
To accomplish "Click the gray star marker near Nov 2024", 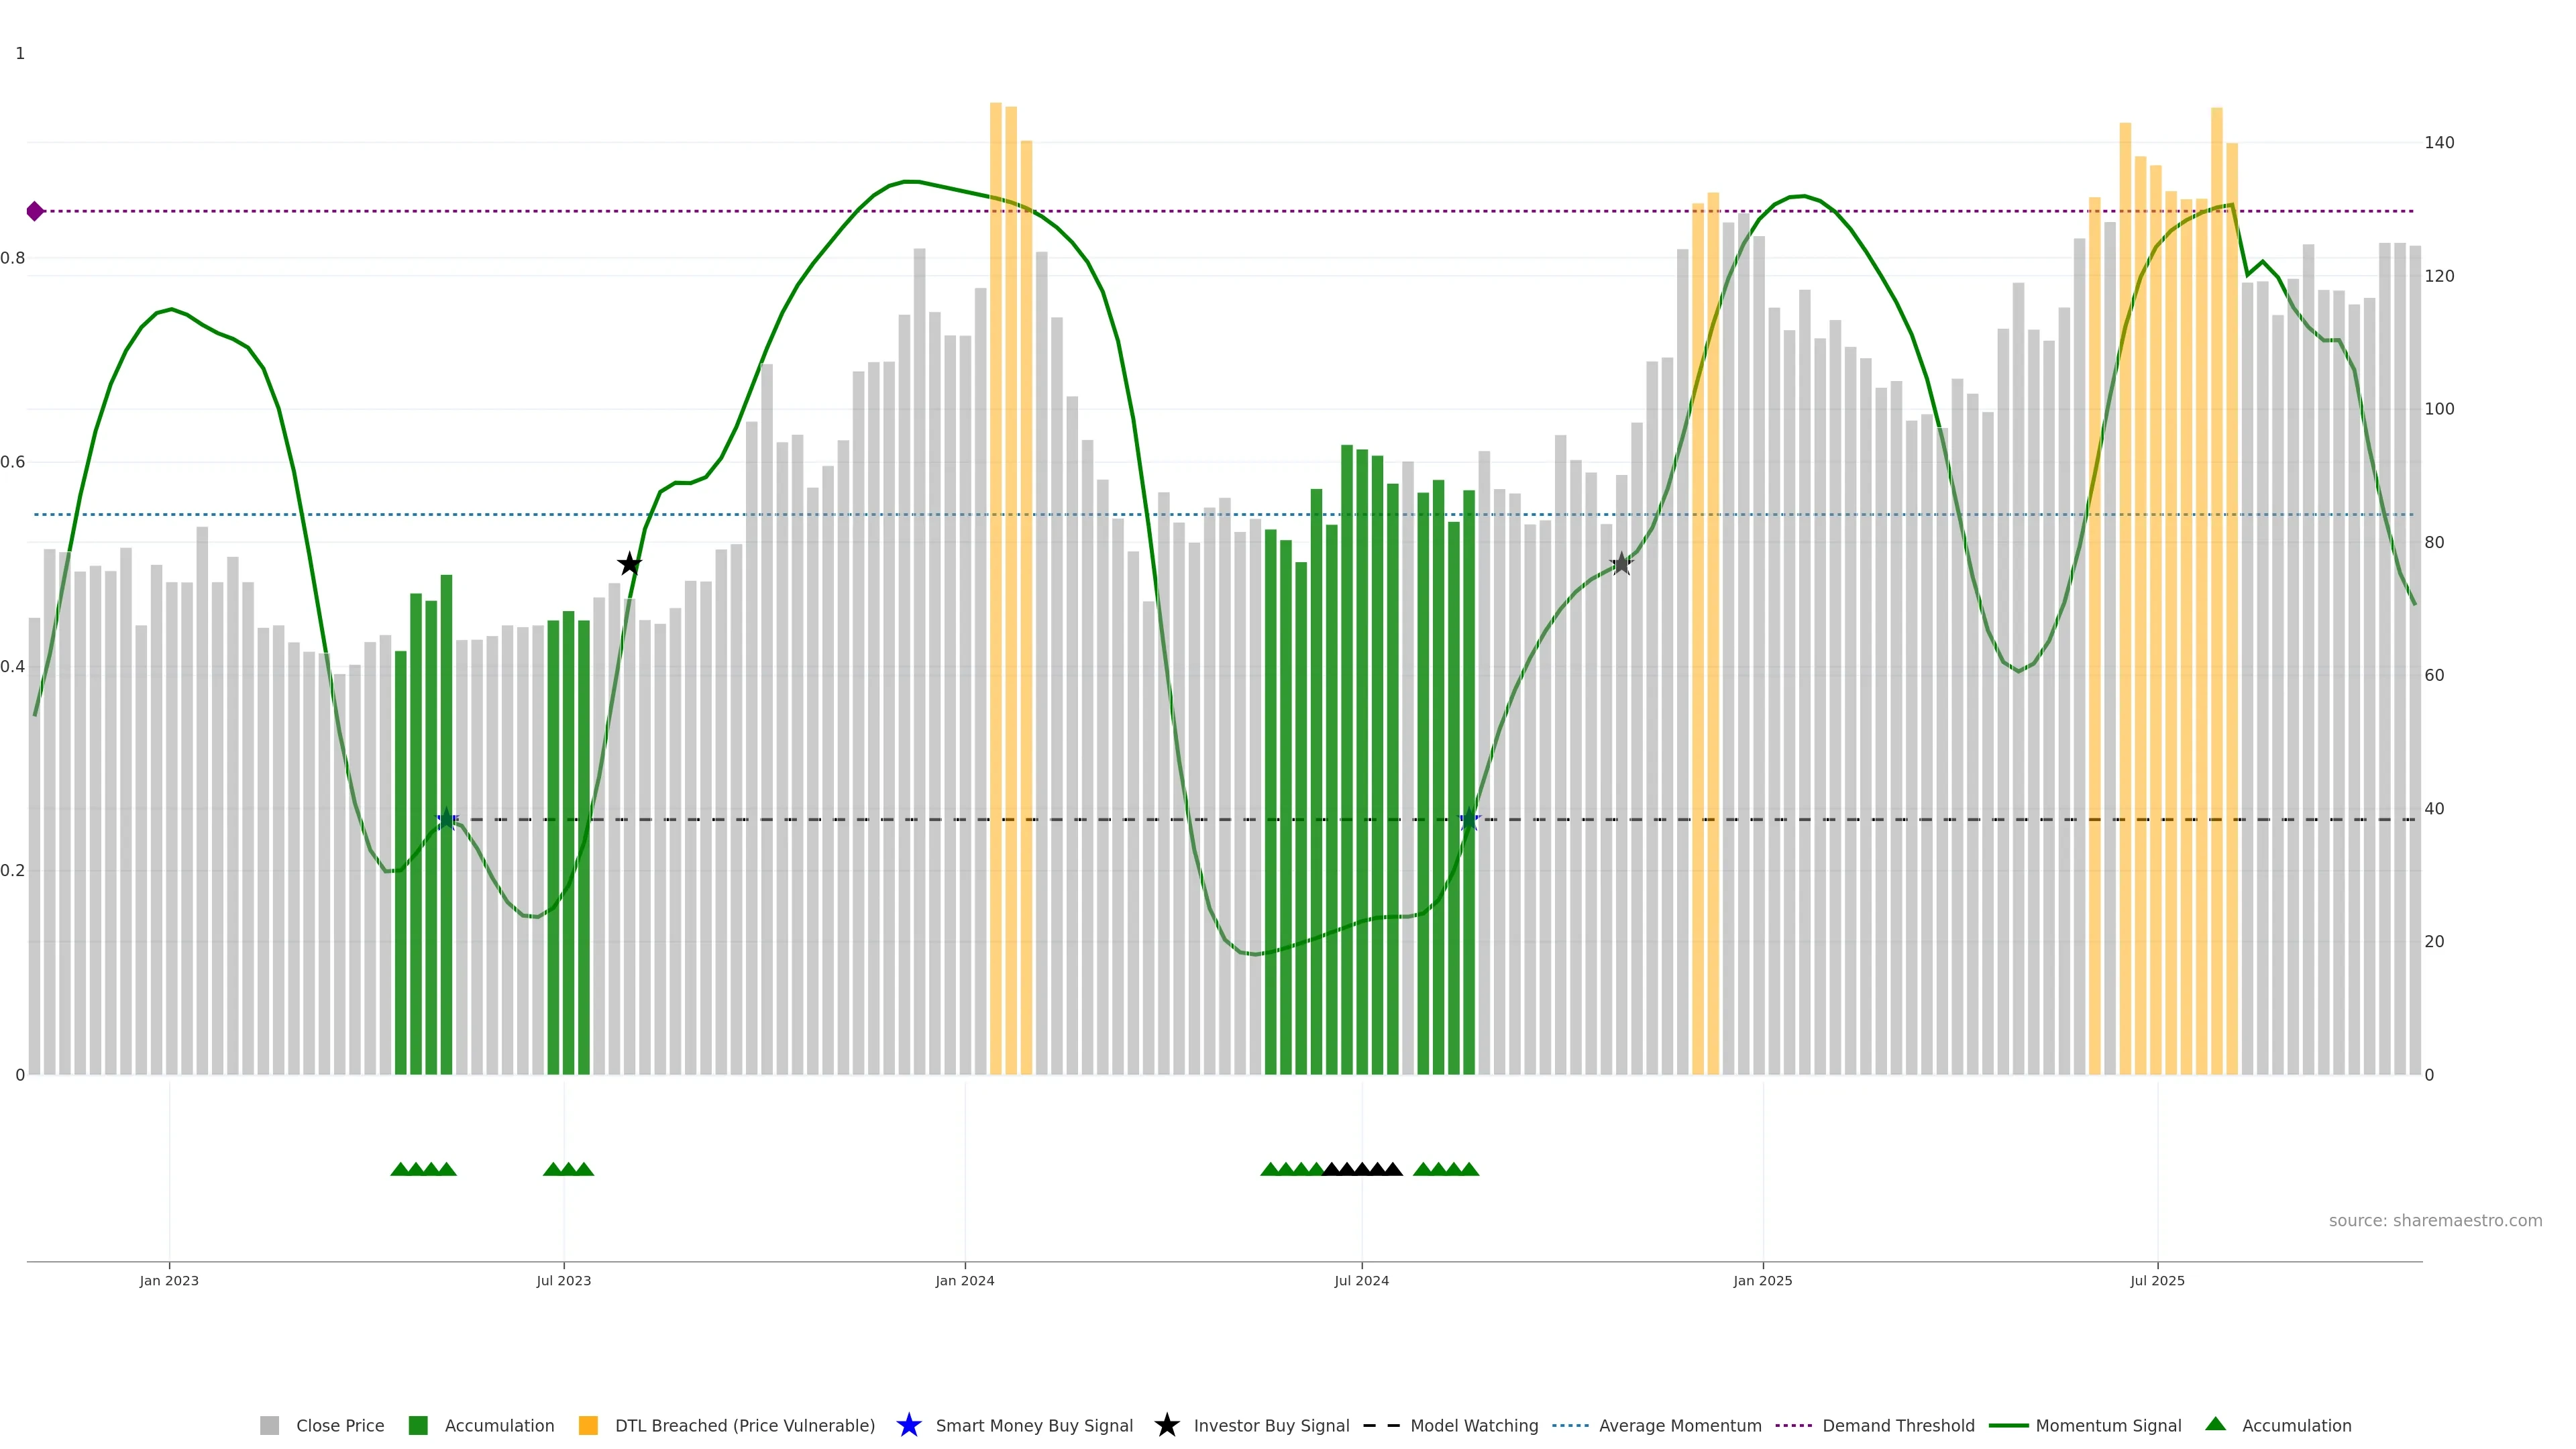I will tap(1621, 564).
